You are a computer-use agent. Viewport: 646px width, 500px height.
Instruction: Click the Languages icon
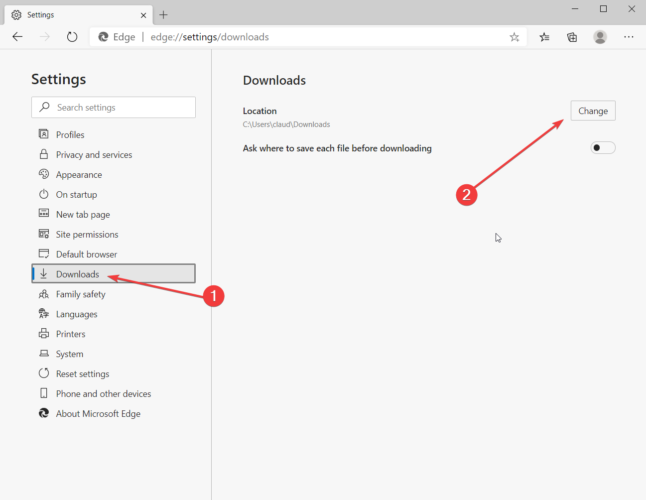click(x=44, y=313)
